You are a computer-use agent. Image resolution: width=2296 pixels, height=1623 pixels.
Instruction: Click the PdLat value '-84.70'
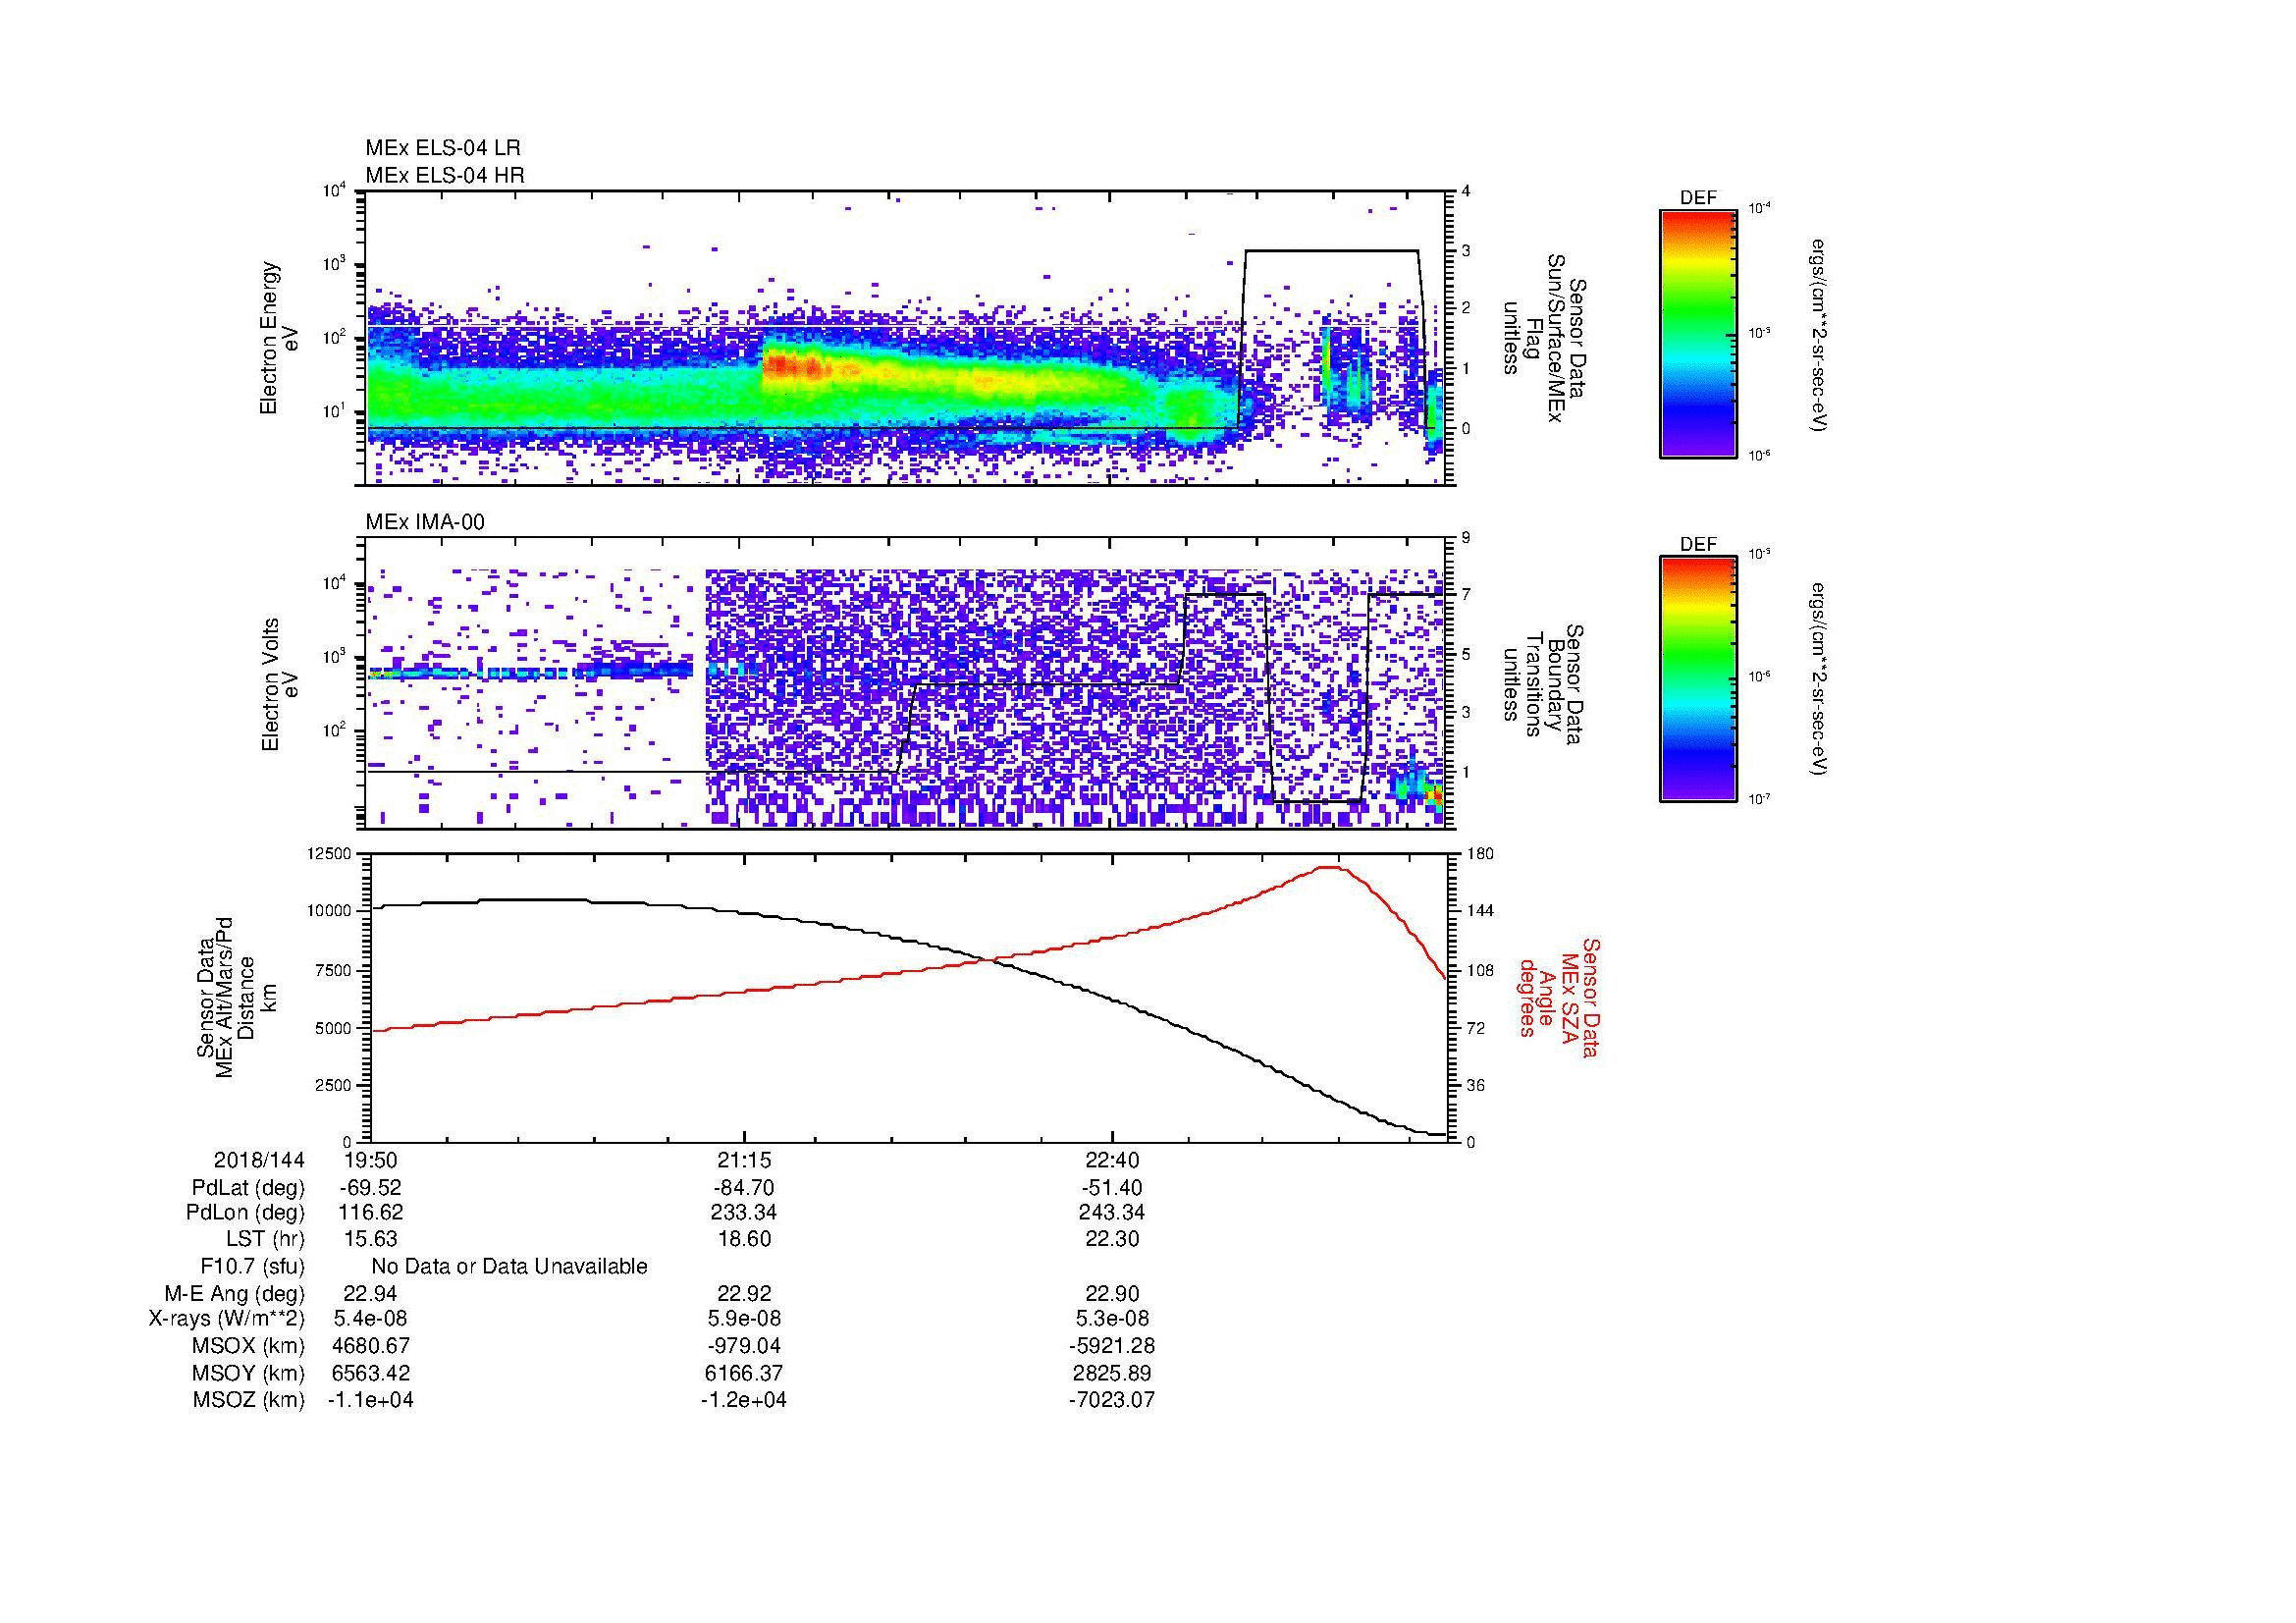(x=744, y=1188)
